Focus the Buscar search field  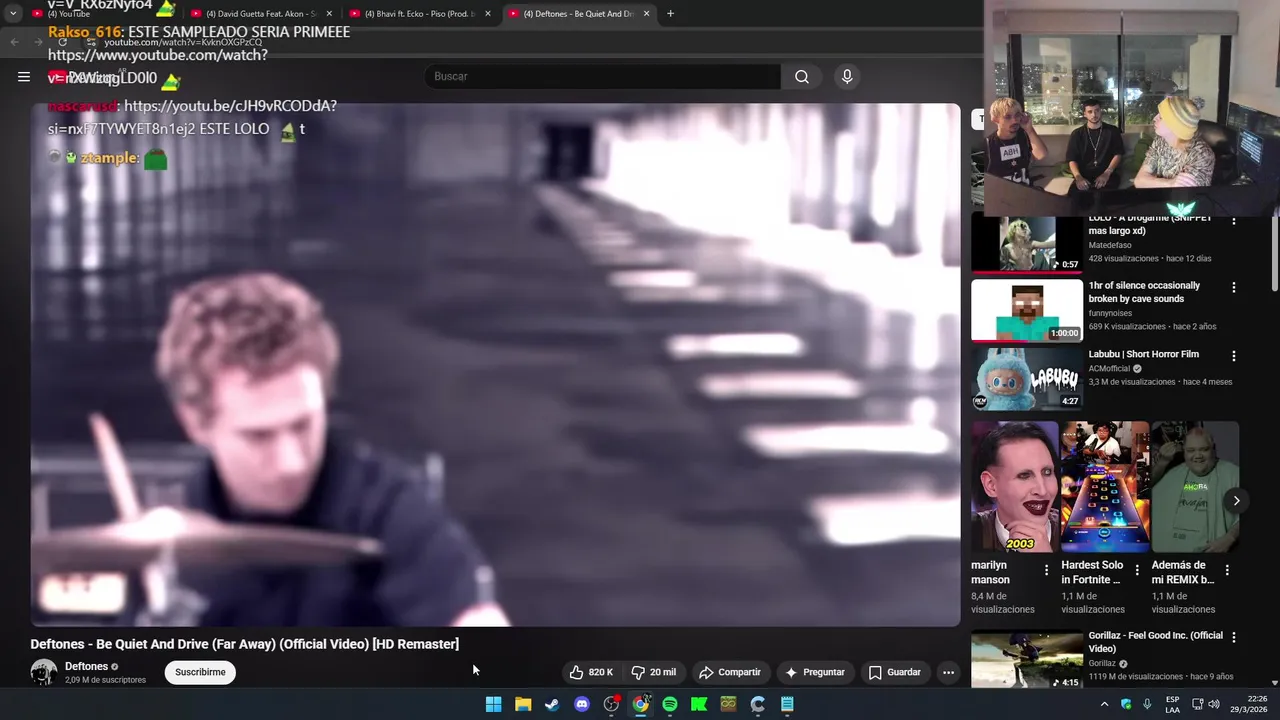[603, 76]
